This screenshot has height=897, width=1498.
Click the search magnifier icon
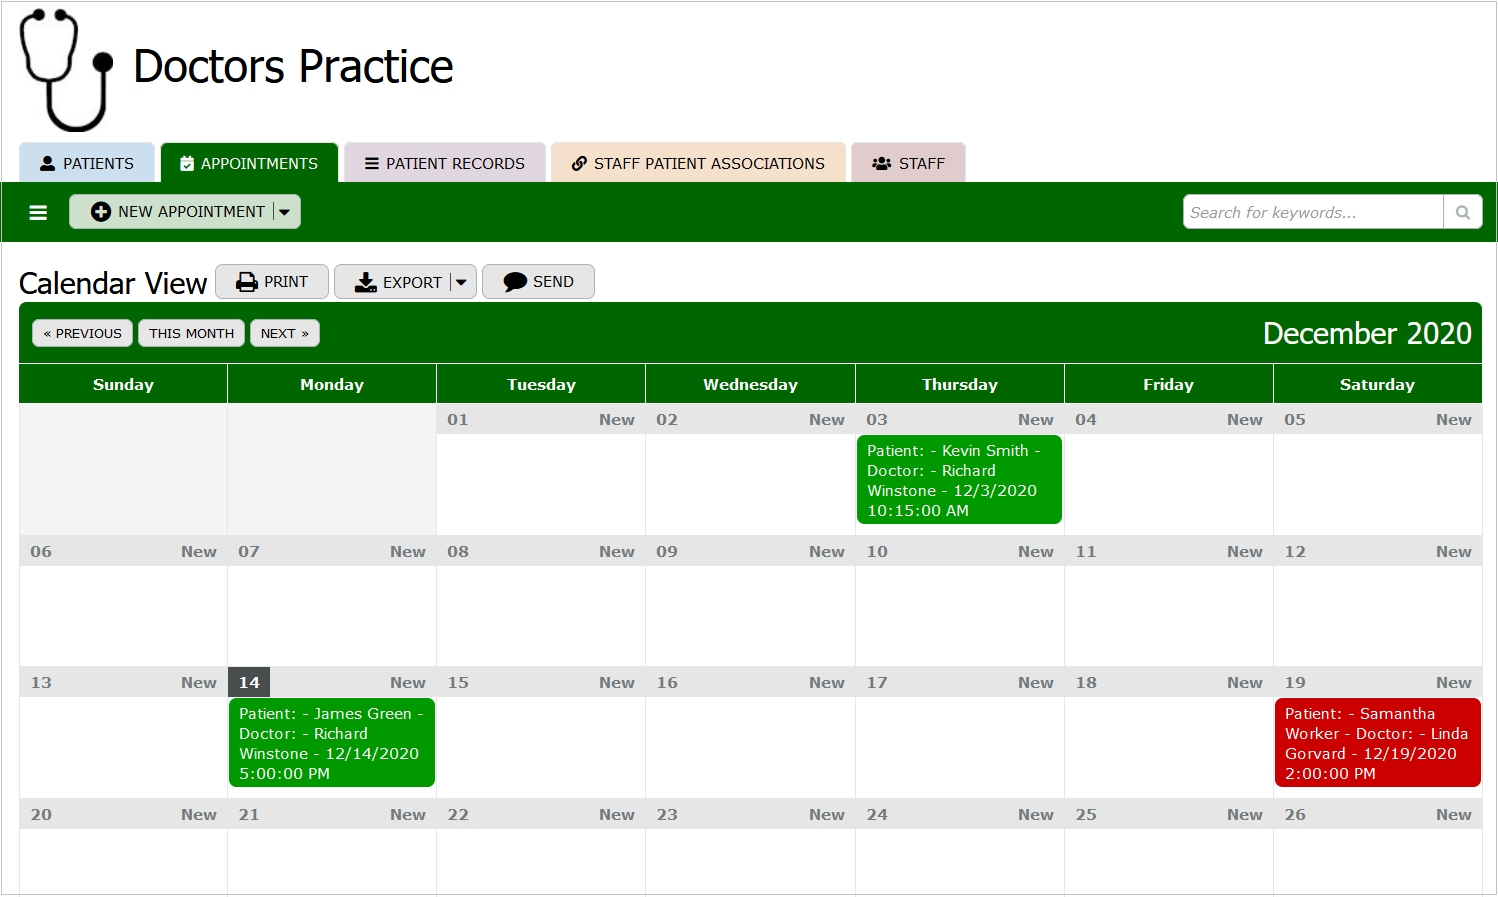(x=1462, y=212)
